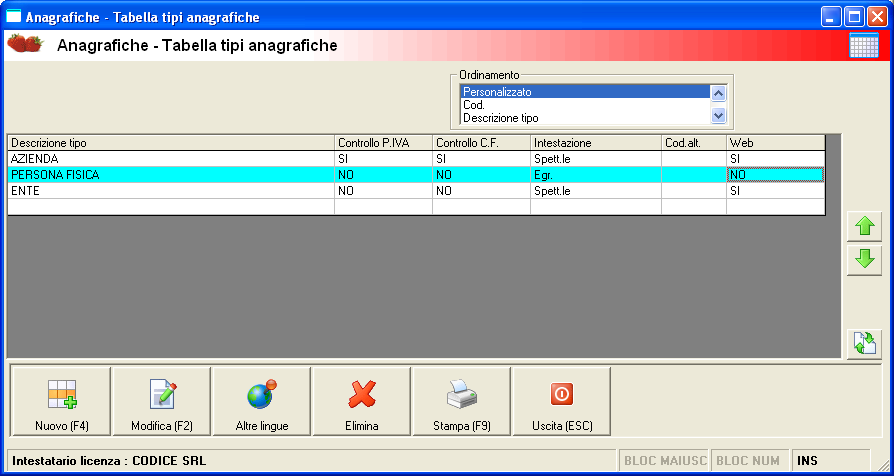Move row up with green arrow

pyautogui.click(x=864, y=227)
